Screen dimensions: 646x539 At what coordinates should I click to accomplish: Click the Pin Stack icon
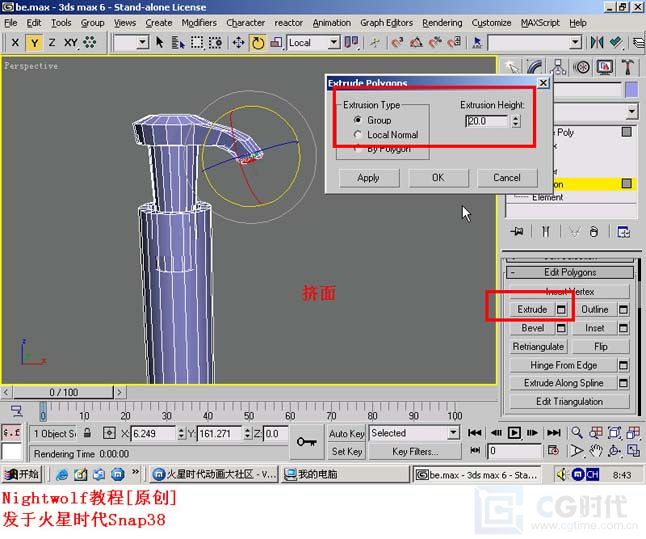click(516, 232)
